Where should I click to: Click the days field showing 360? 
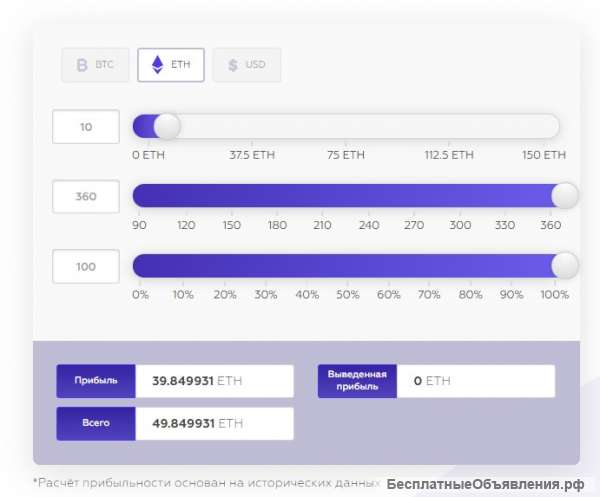coord(86,196)
